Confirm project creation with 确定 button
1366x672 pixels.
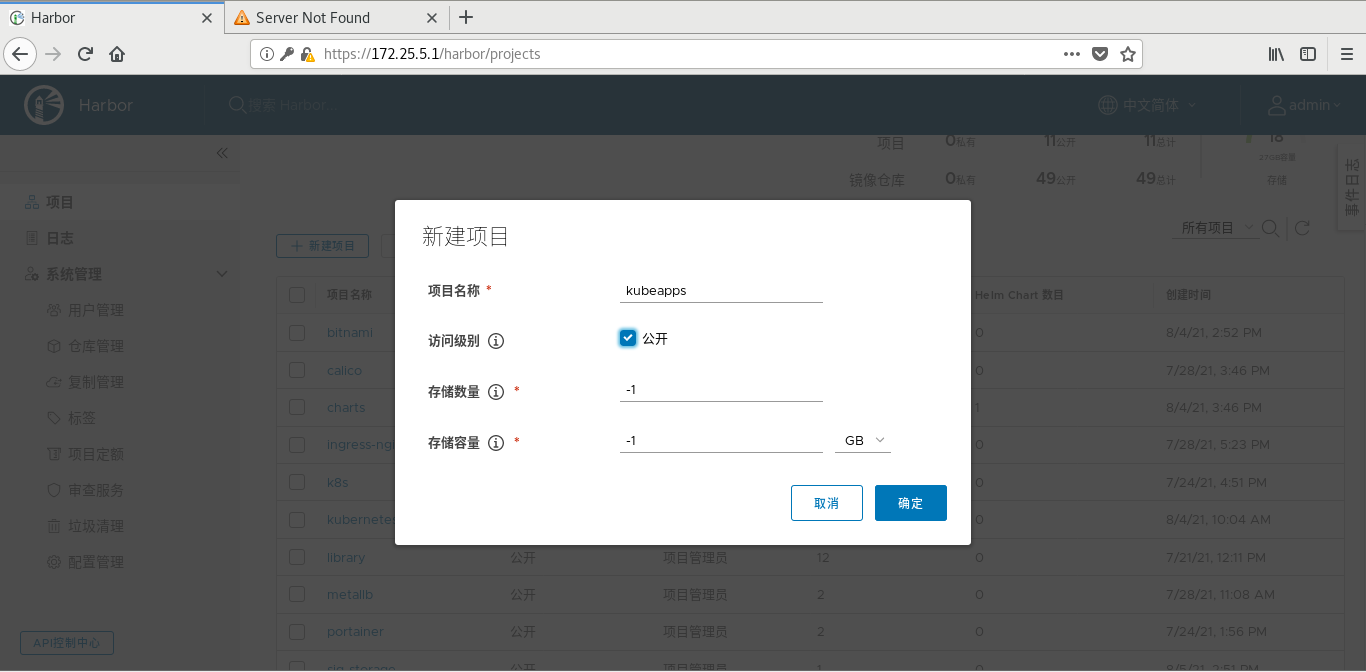click(910, 503)
